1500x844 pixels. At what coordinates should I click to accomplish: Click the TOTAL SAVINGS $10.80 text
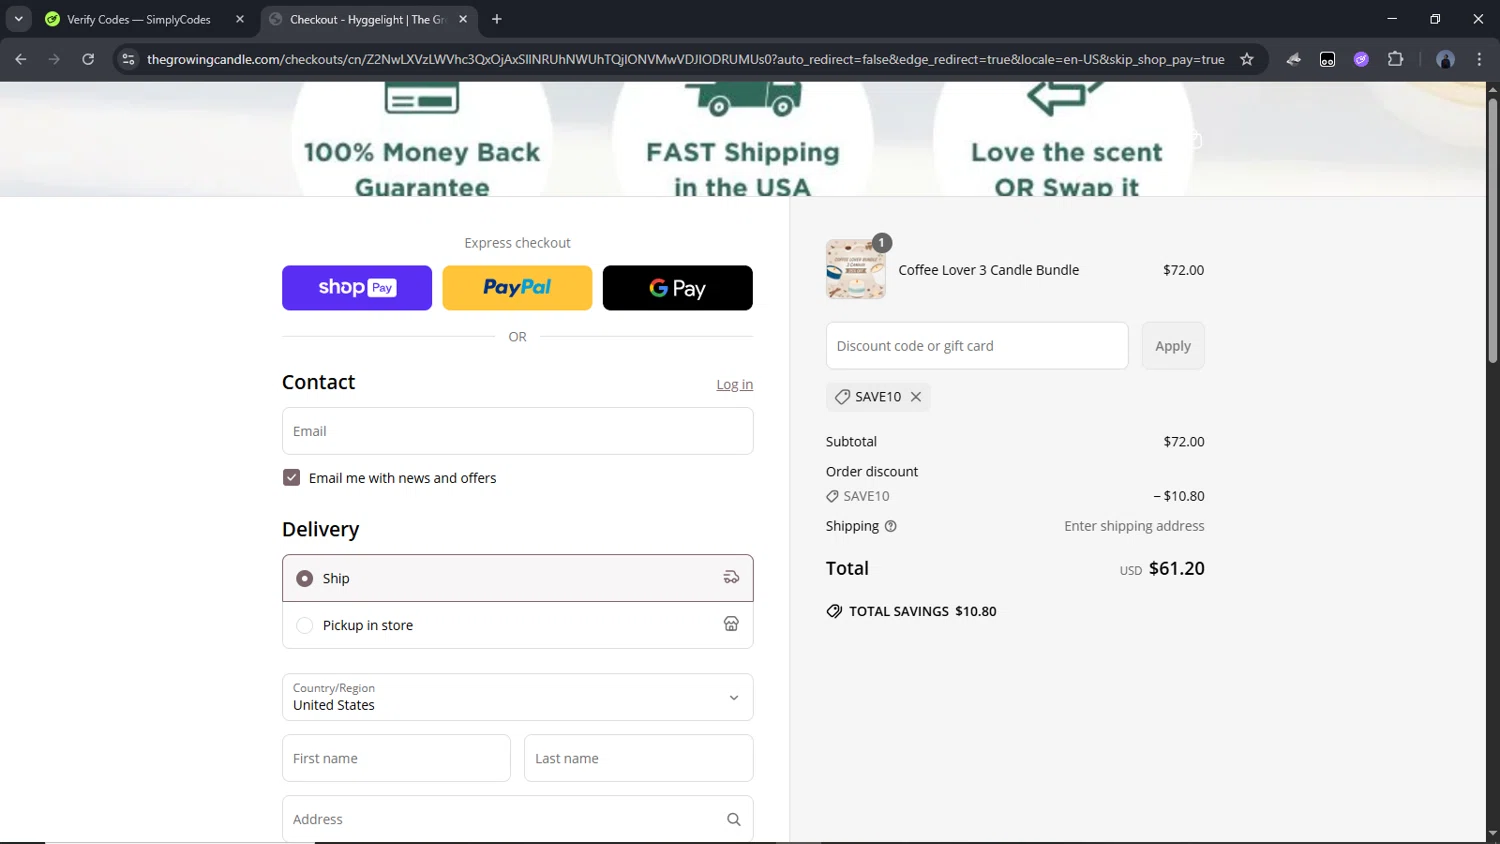click(x=922, y=611)
